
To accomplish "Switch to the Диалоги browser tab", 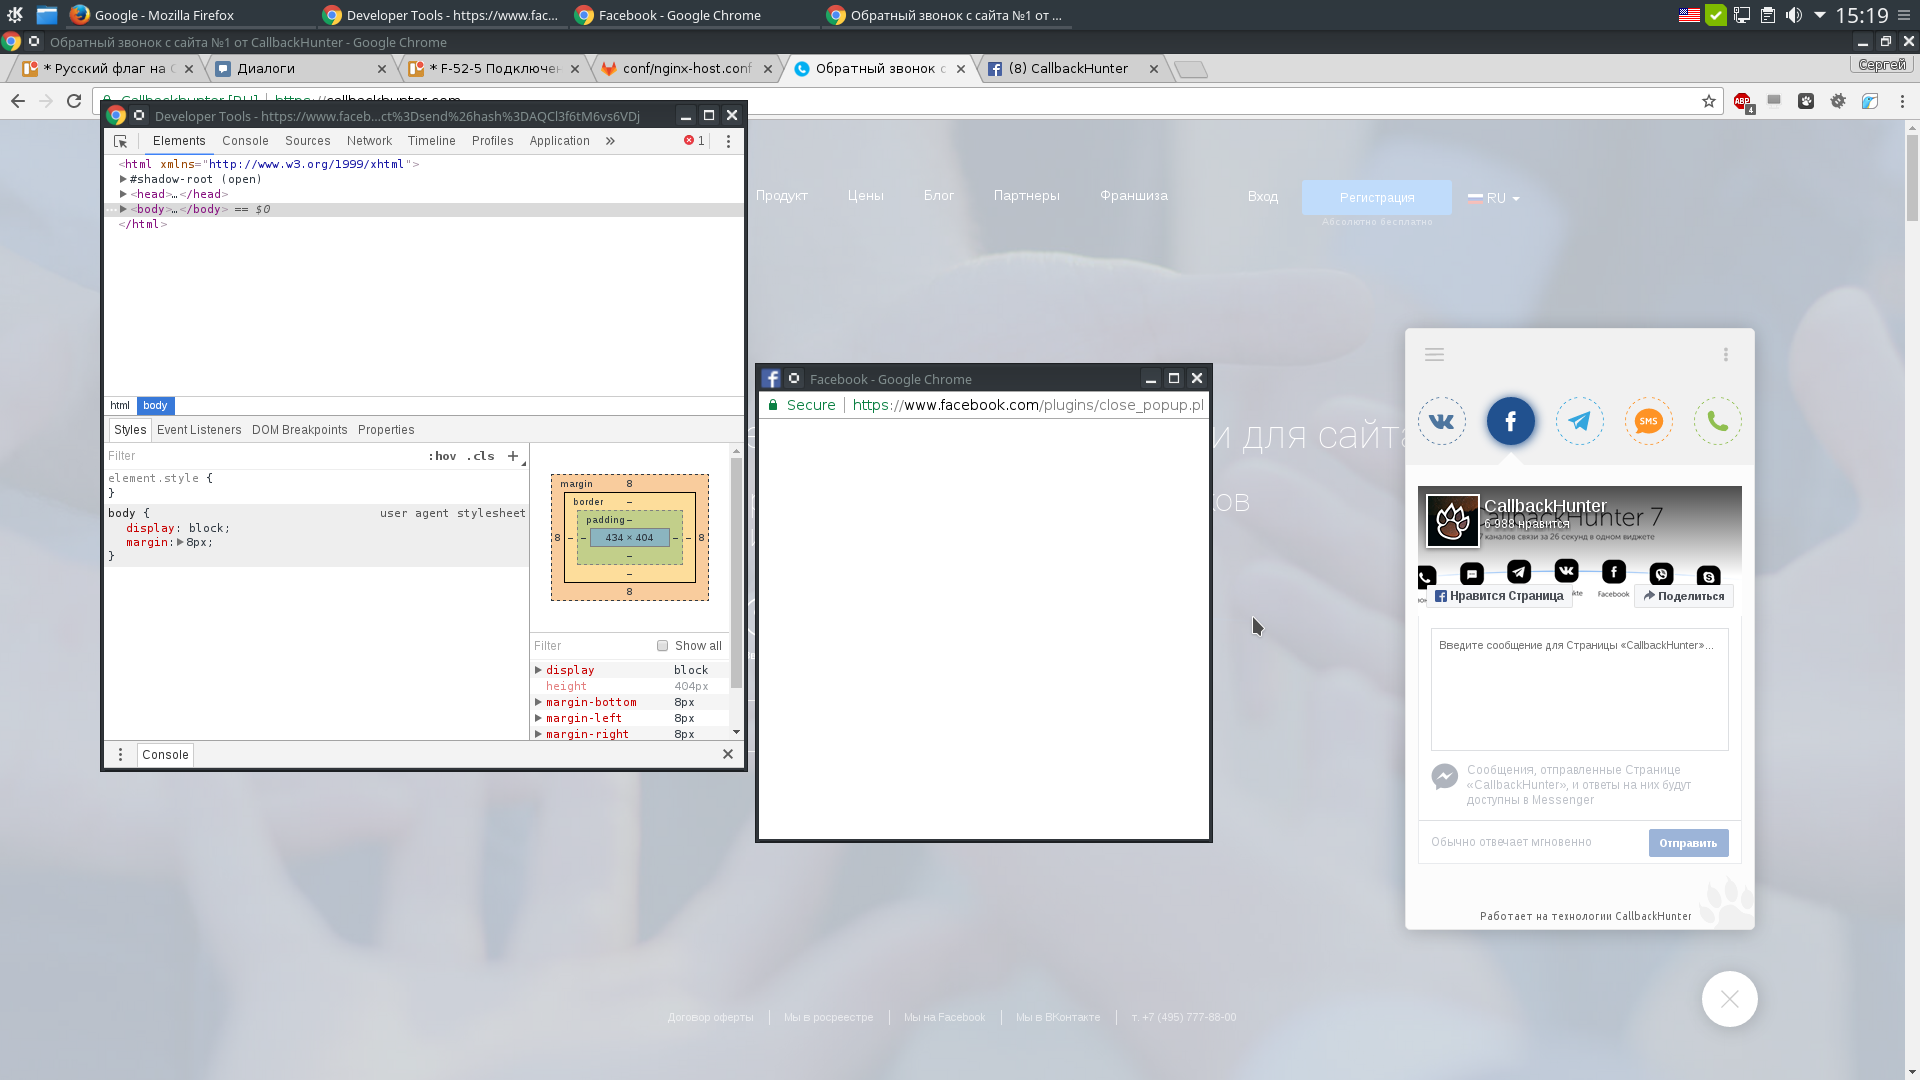I will click(x=302, y=68).
